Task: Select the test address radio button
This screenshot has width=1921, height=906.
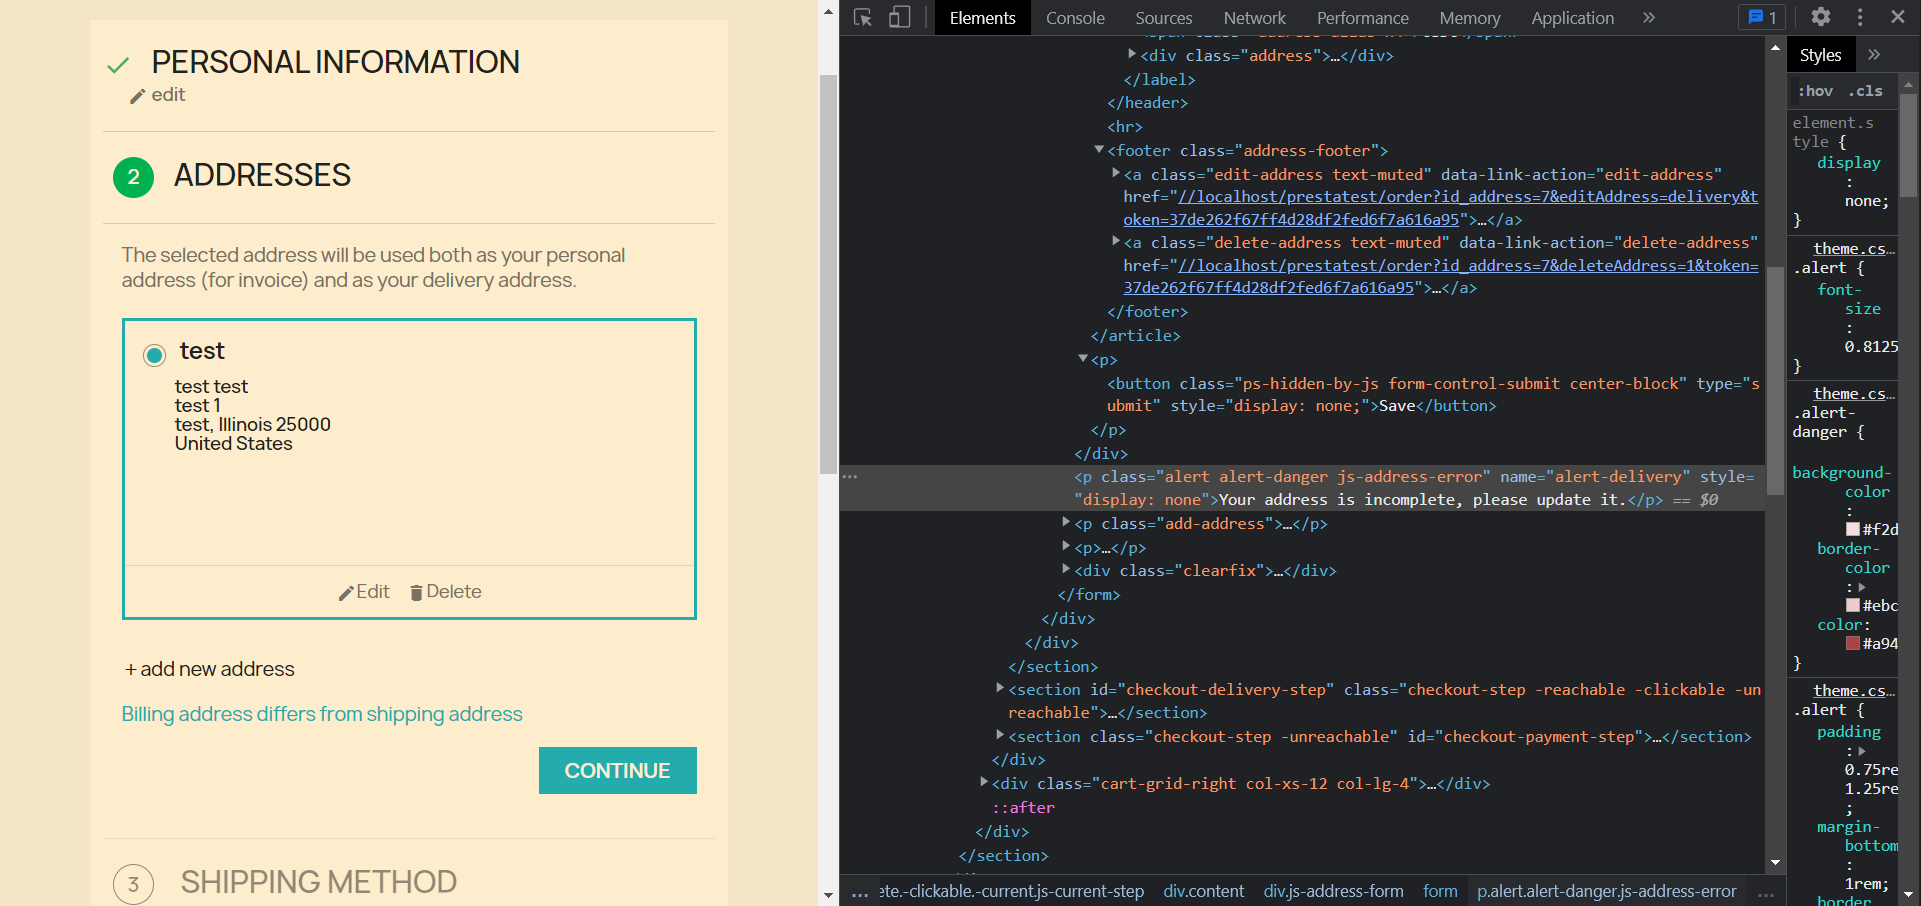Action: point(155,355)
